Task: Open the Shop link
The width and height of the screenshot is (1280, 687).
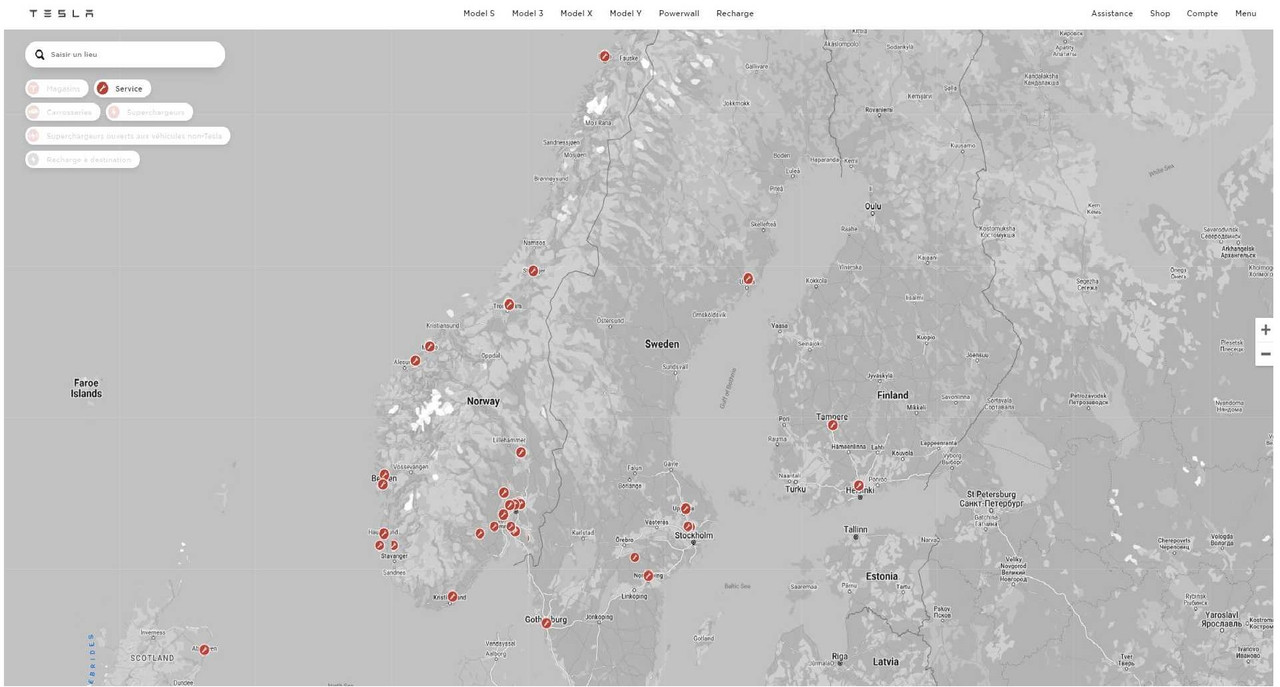Action: click(1160, 13)
